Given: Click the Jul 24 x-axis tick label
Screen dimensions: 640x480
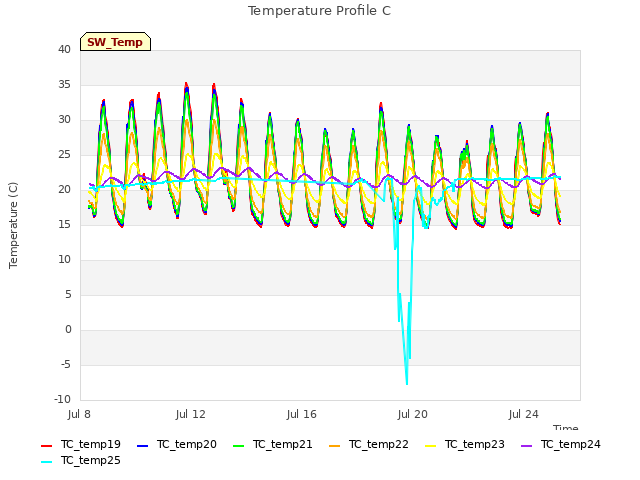Looking at the screenshot, I should [x=523, y=415].
